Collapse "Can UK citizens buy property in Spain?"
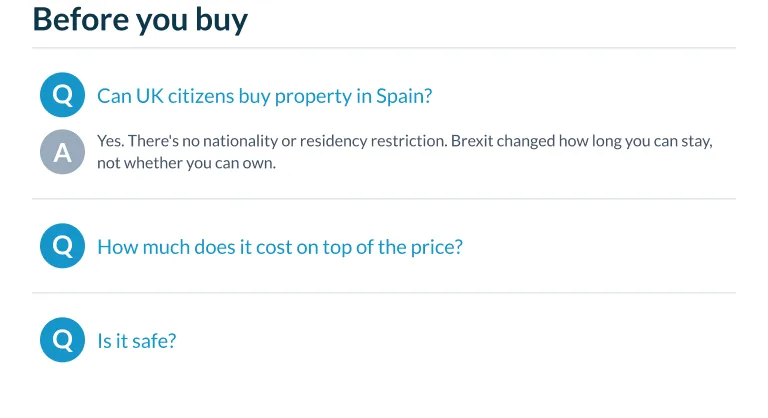This screenshot has width=768, height=418. (x=264, y=96)
